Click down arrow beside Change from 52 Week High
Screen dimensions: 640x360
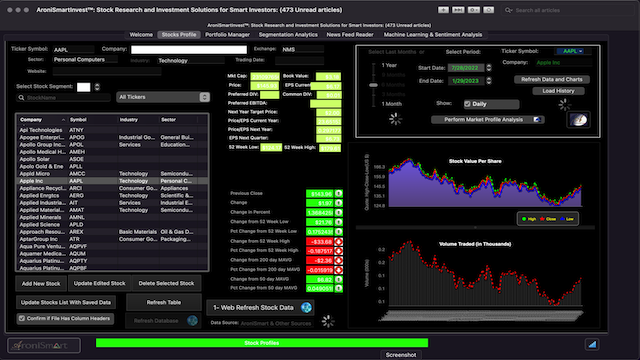pyautogui.click(x=338, y=242)
